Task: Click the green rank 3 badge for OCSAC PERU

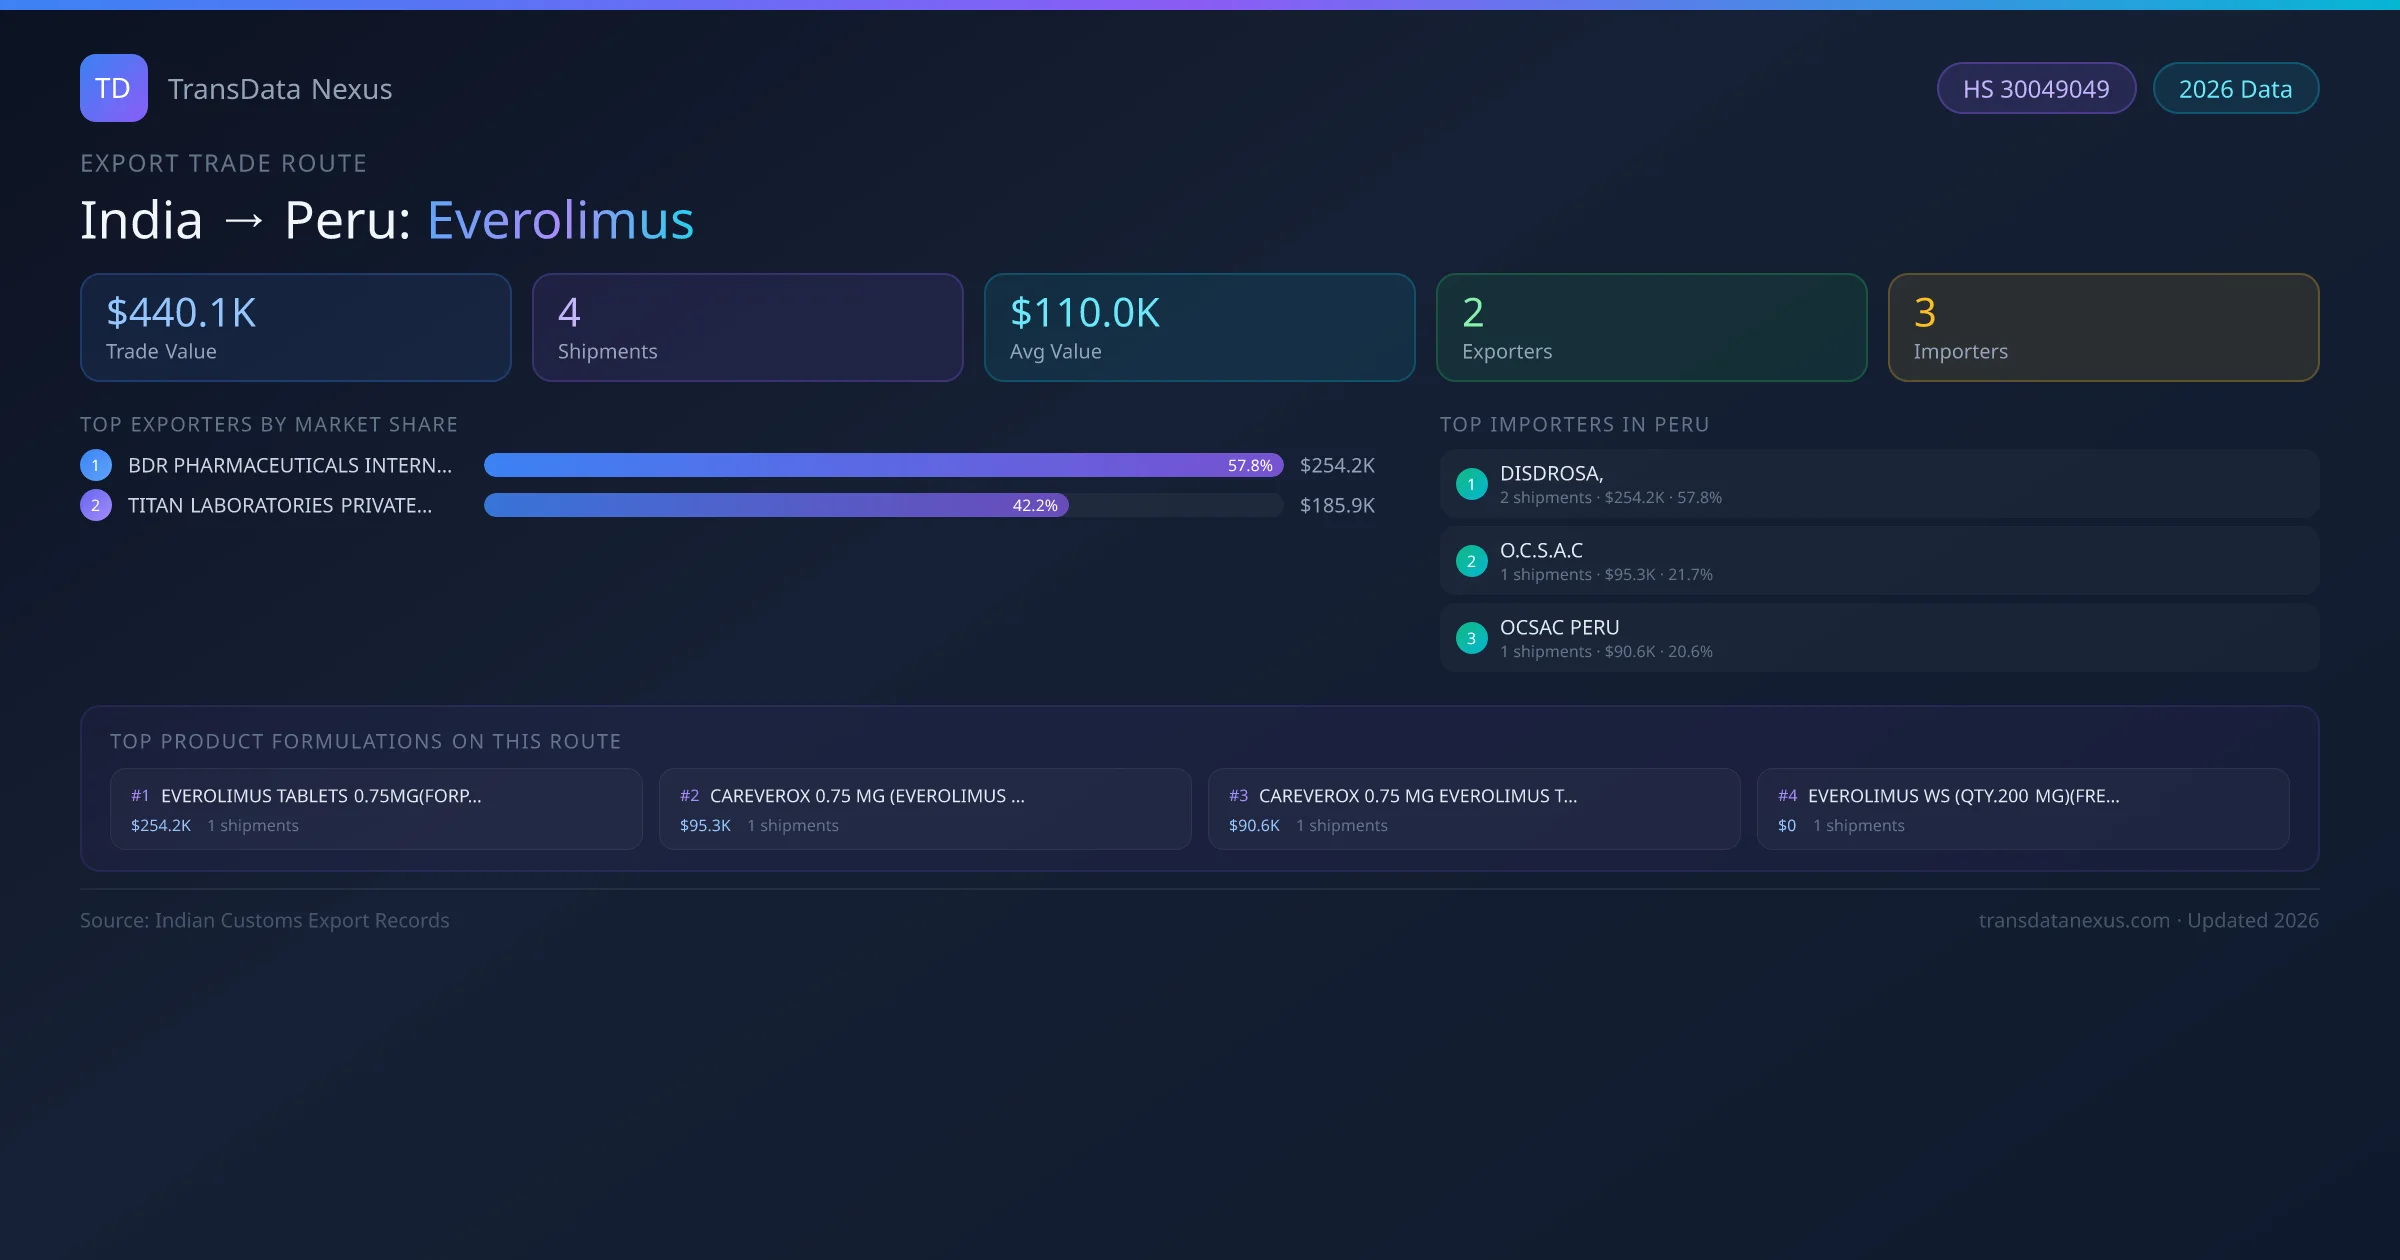Action: pyautogui.click(x=1471, y=638)
